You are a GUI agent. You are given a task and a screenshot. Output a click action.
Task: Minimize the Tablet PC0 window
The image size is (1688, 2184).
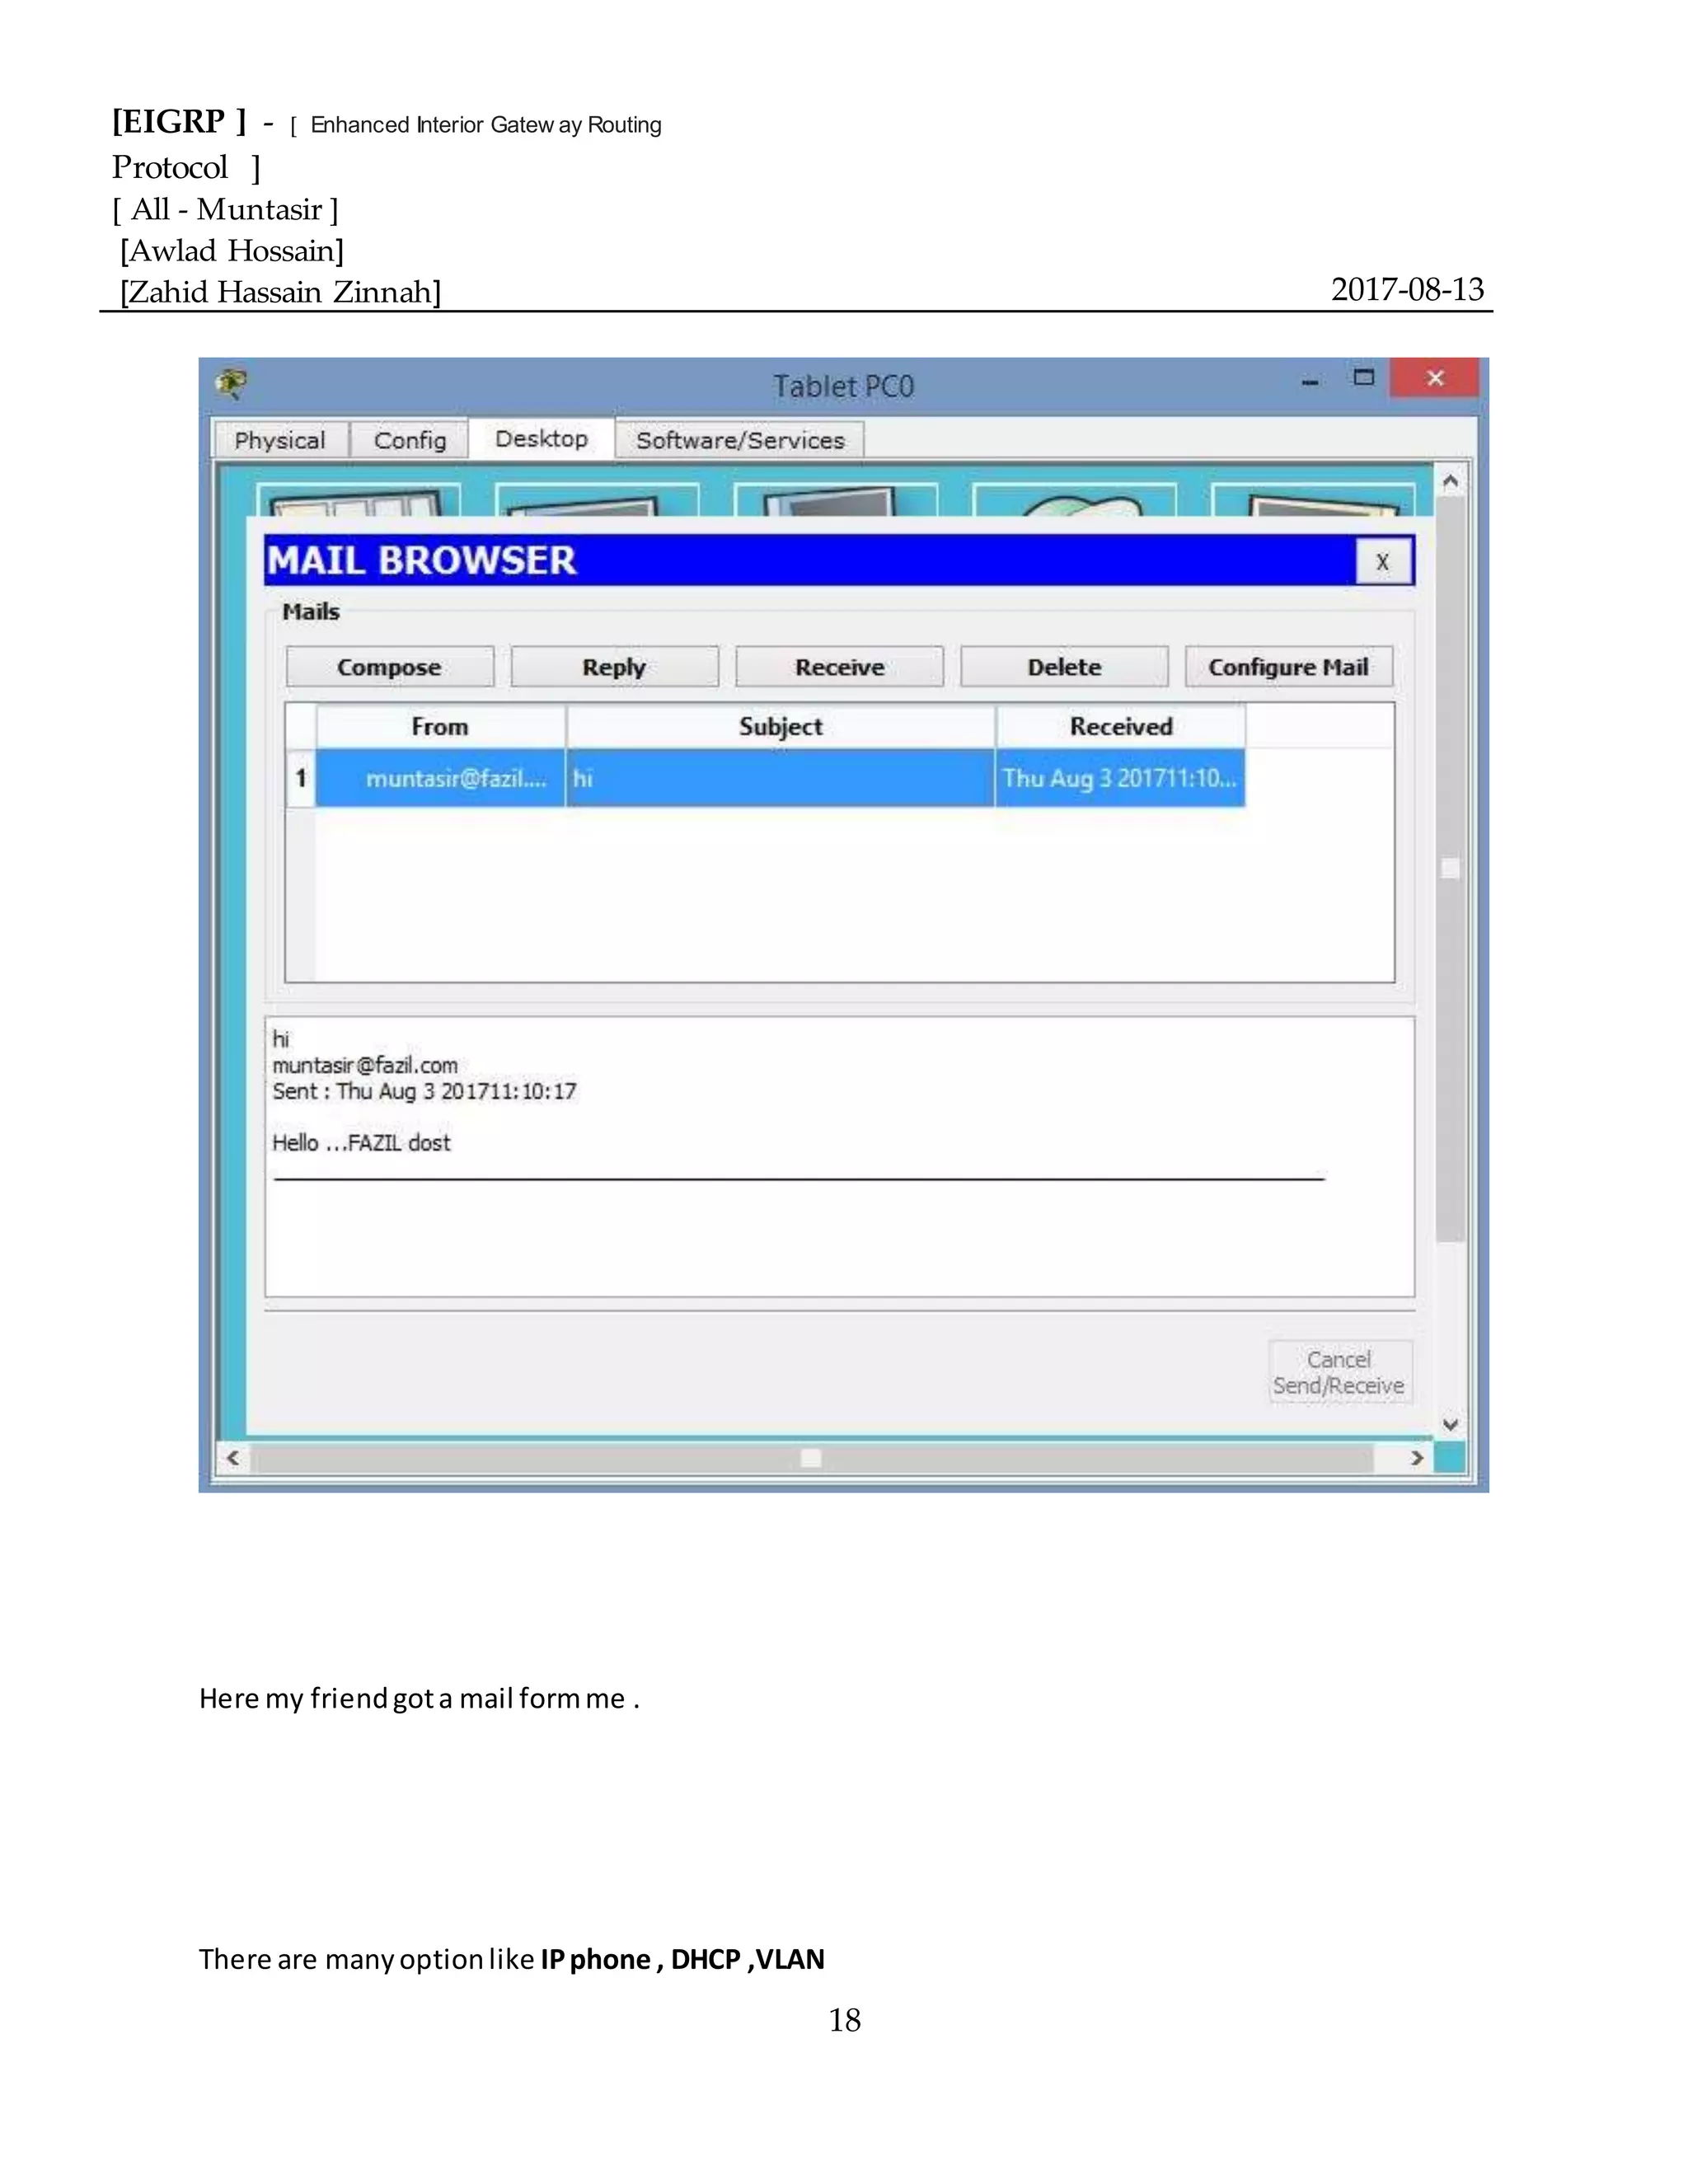(x=1310, y=381)
